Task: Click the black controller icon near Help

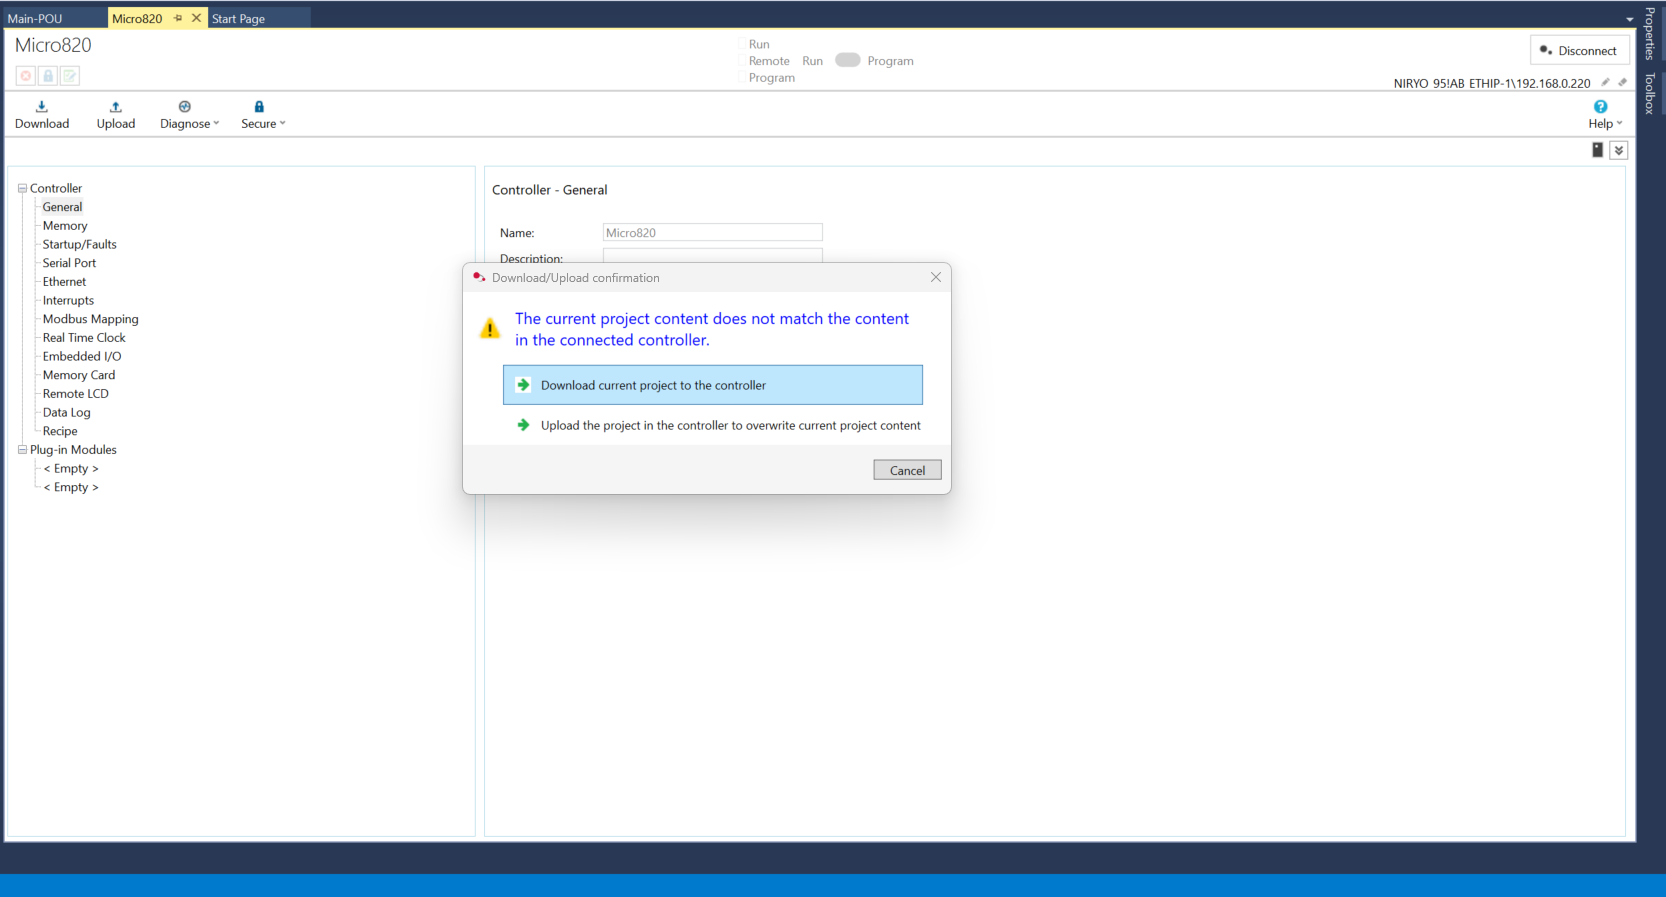Action: pyautogui.click(x=1597, y=150)
